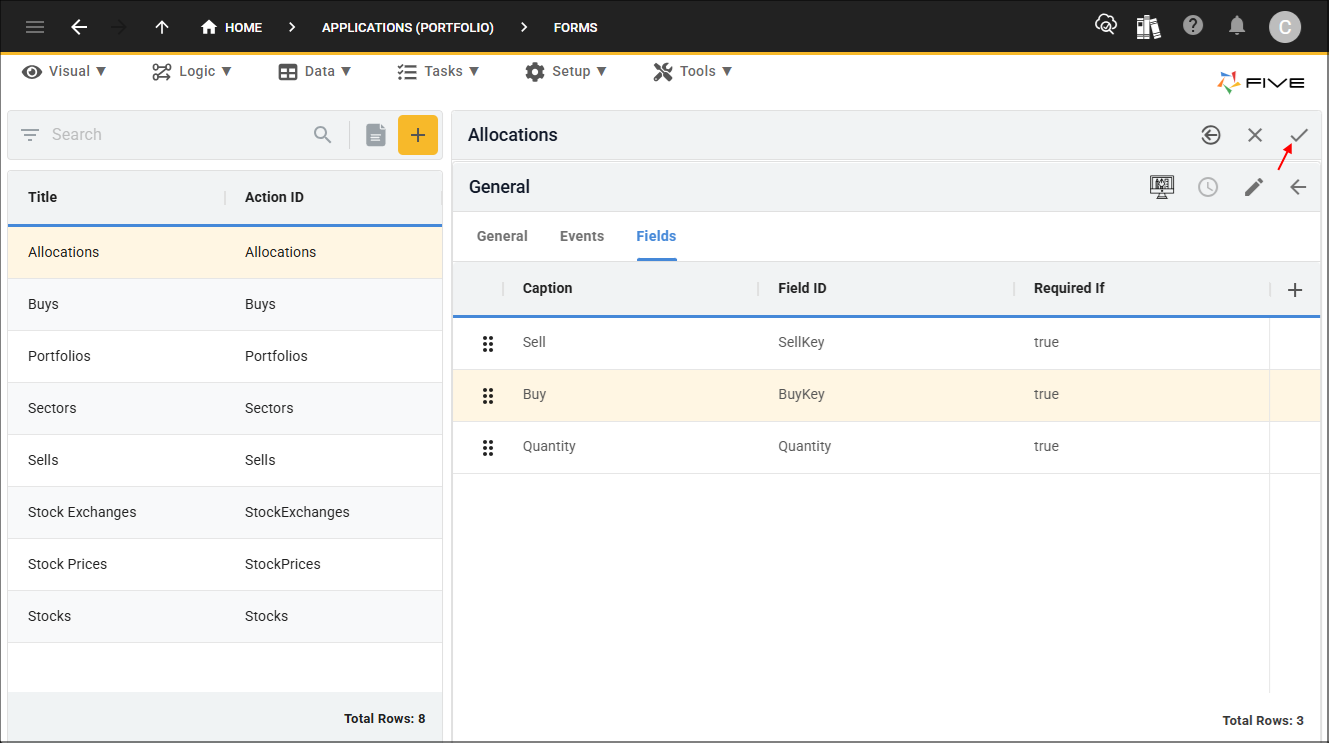This screenshot has height=743, width=1329.
Task: Click the history clock icon
Action: 1208,187
